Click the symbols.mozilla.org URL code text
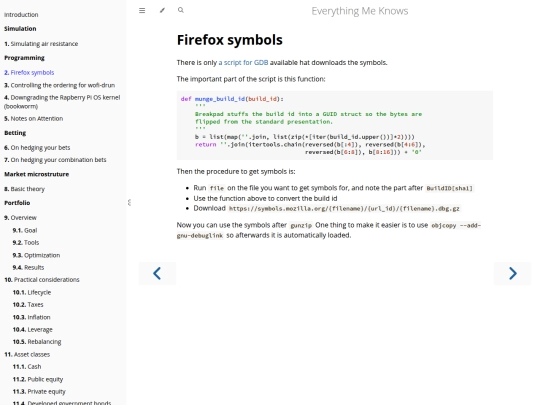This screenshot has width=540, height=405. coord(344,209)
